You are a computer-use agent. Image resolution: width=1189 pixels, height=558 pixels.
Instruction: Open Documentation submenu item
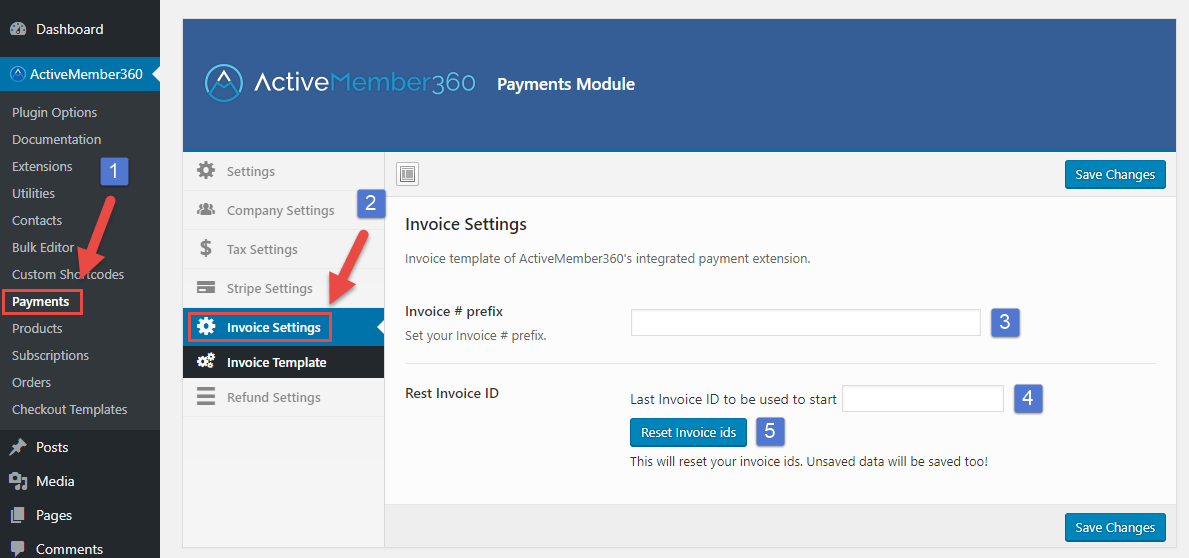pos(56,140)
